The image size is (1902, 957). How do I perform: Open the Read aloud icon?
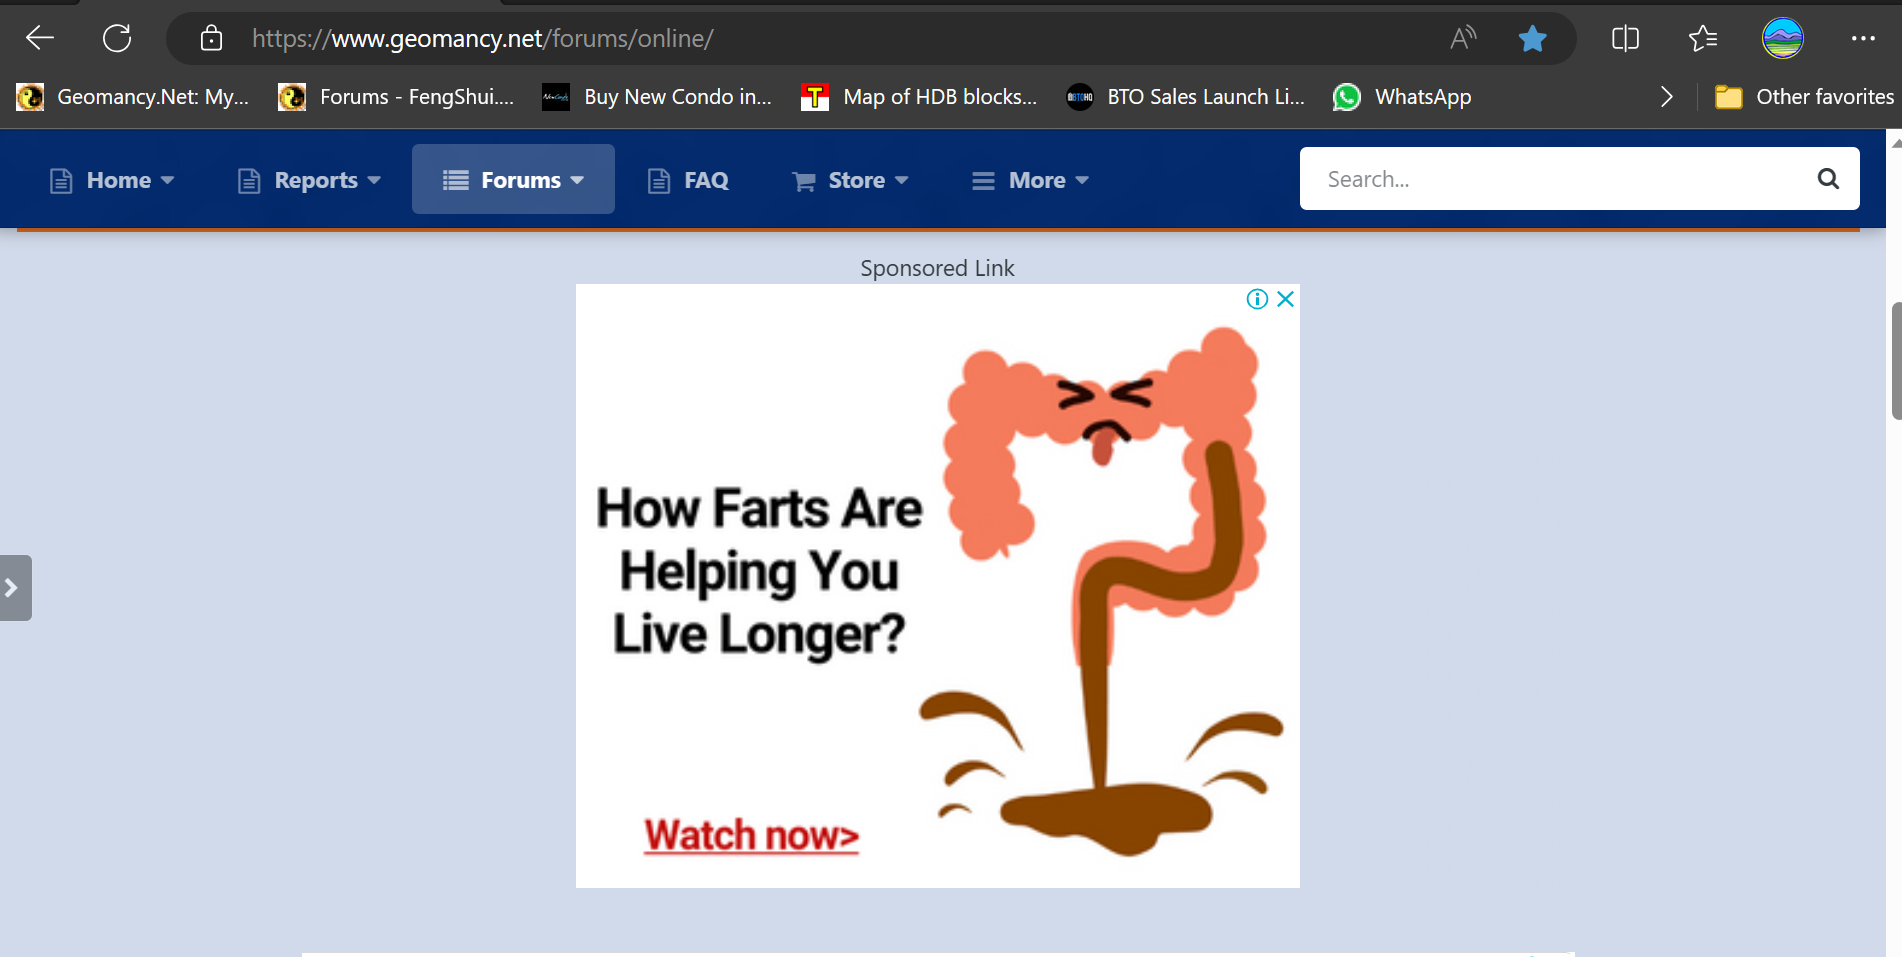pyautogui.click(x=1462, y=38)
